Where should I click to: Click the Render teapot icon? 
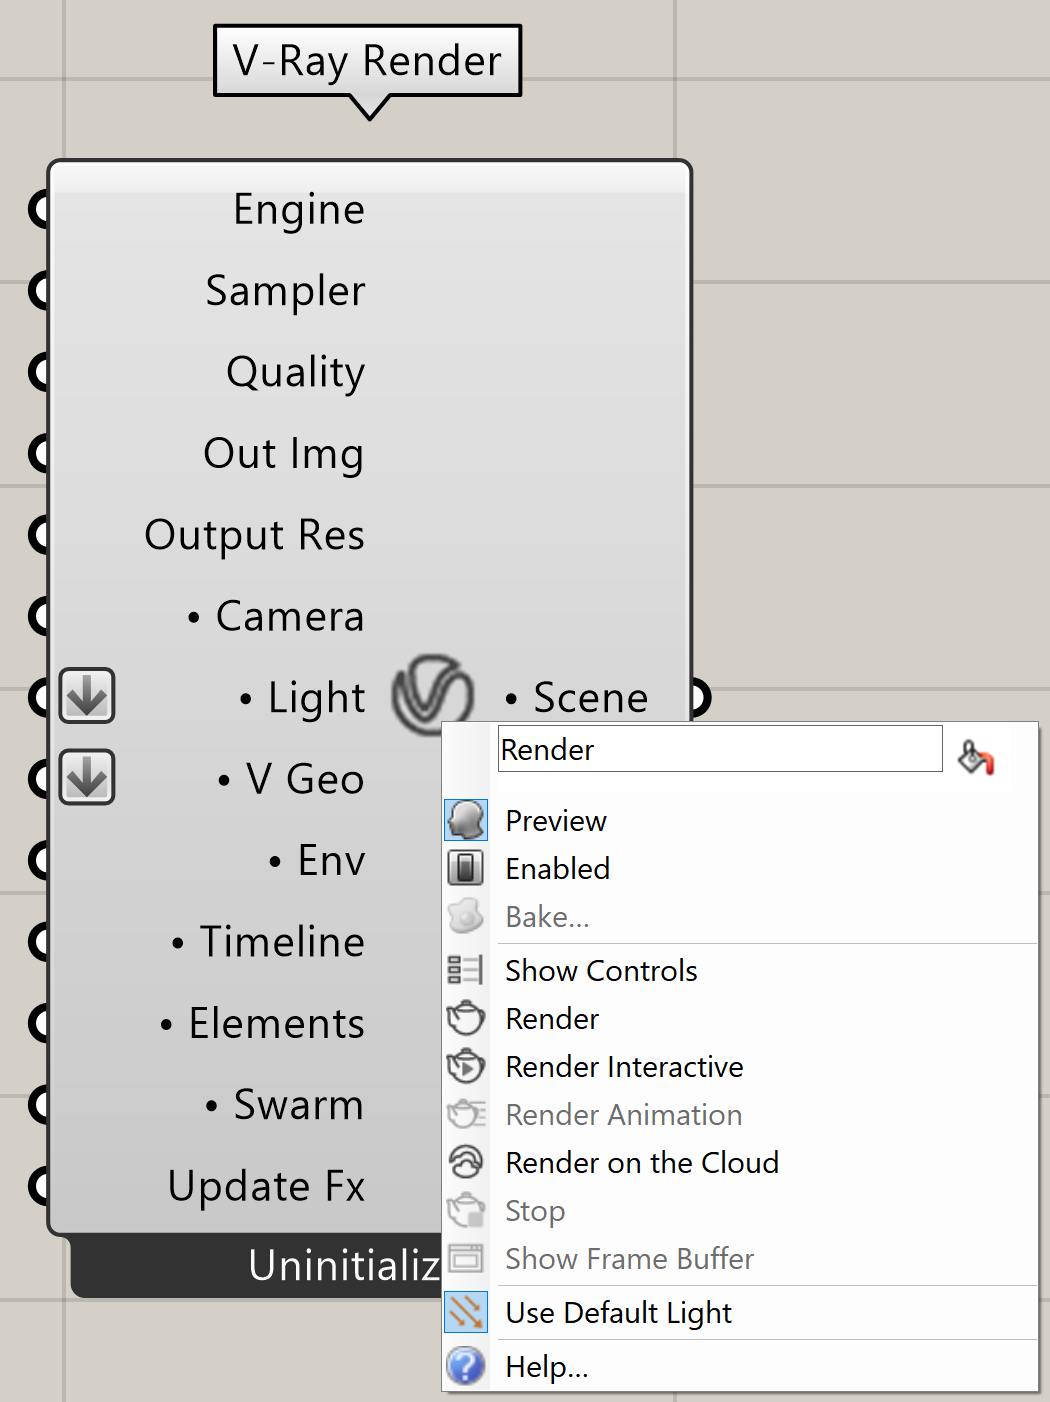point(466,1018)
